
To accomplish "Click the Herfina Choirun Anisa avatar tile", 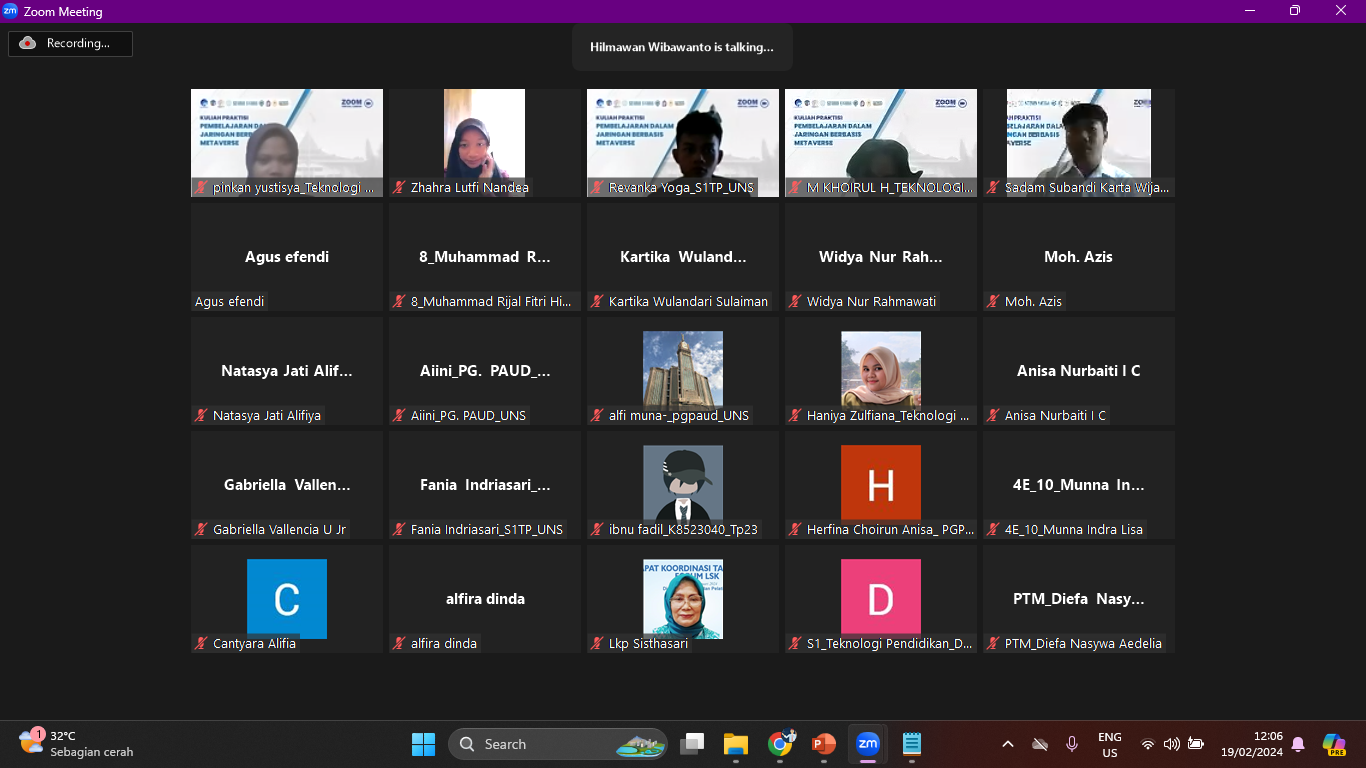I will click(880, 485).
